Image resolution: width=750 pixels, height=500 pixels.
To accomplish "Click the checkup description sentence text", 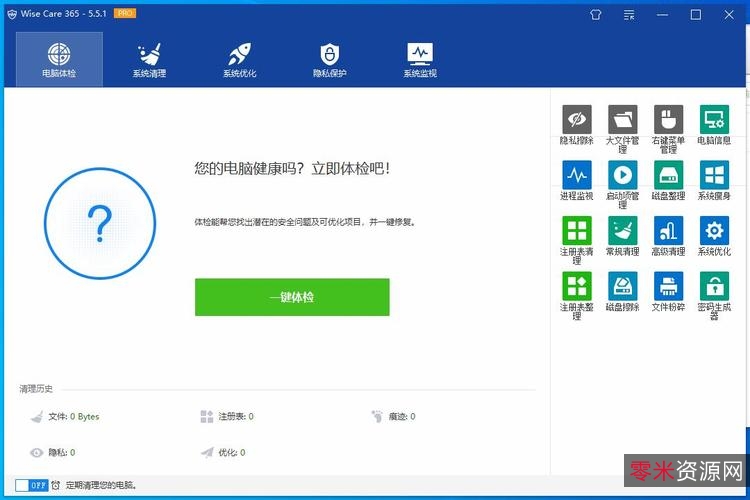I will coord(305,222).
